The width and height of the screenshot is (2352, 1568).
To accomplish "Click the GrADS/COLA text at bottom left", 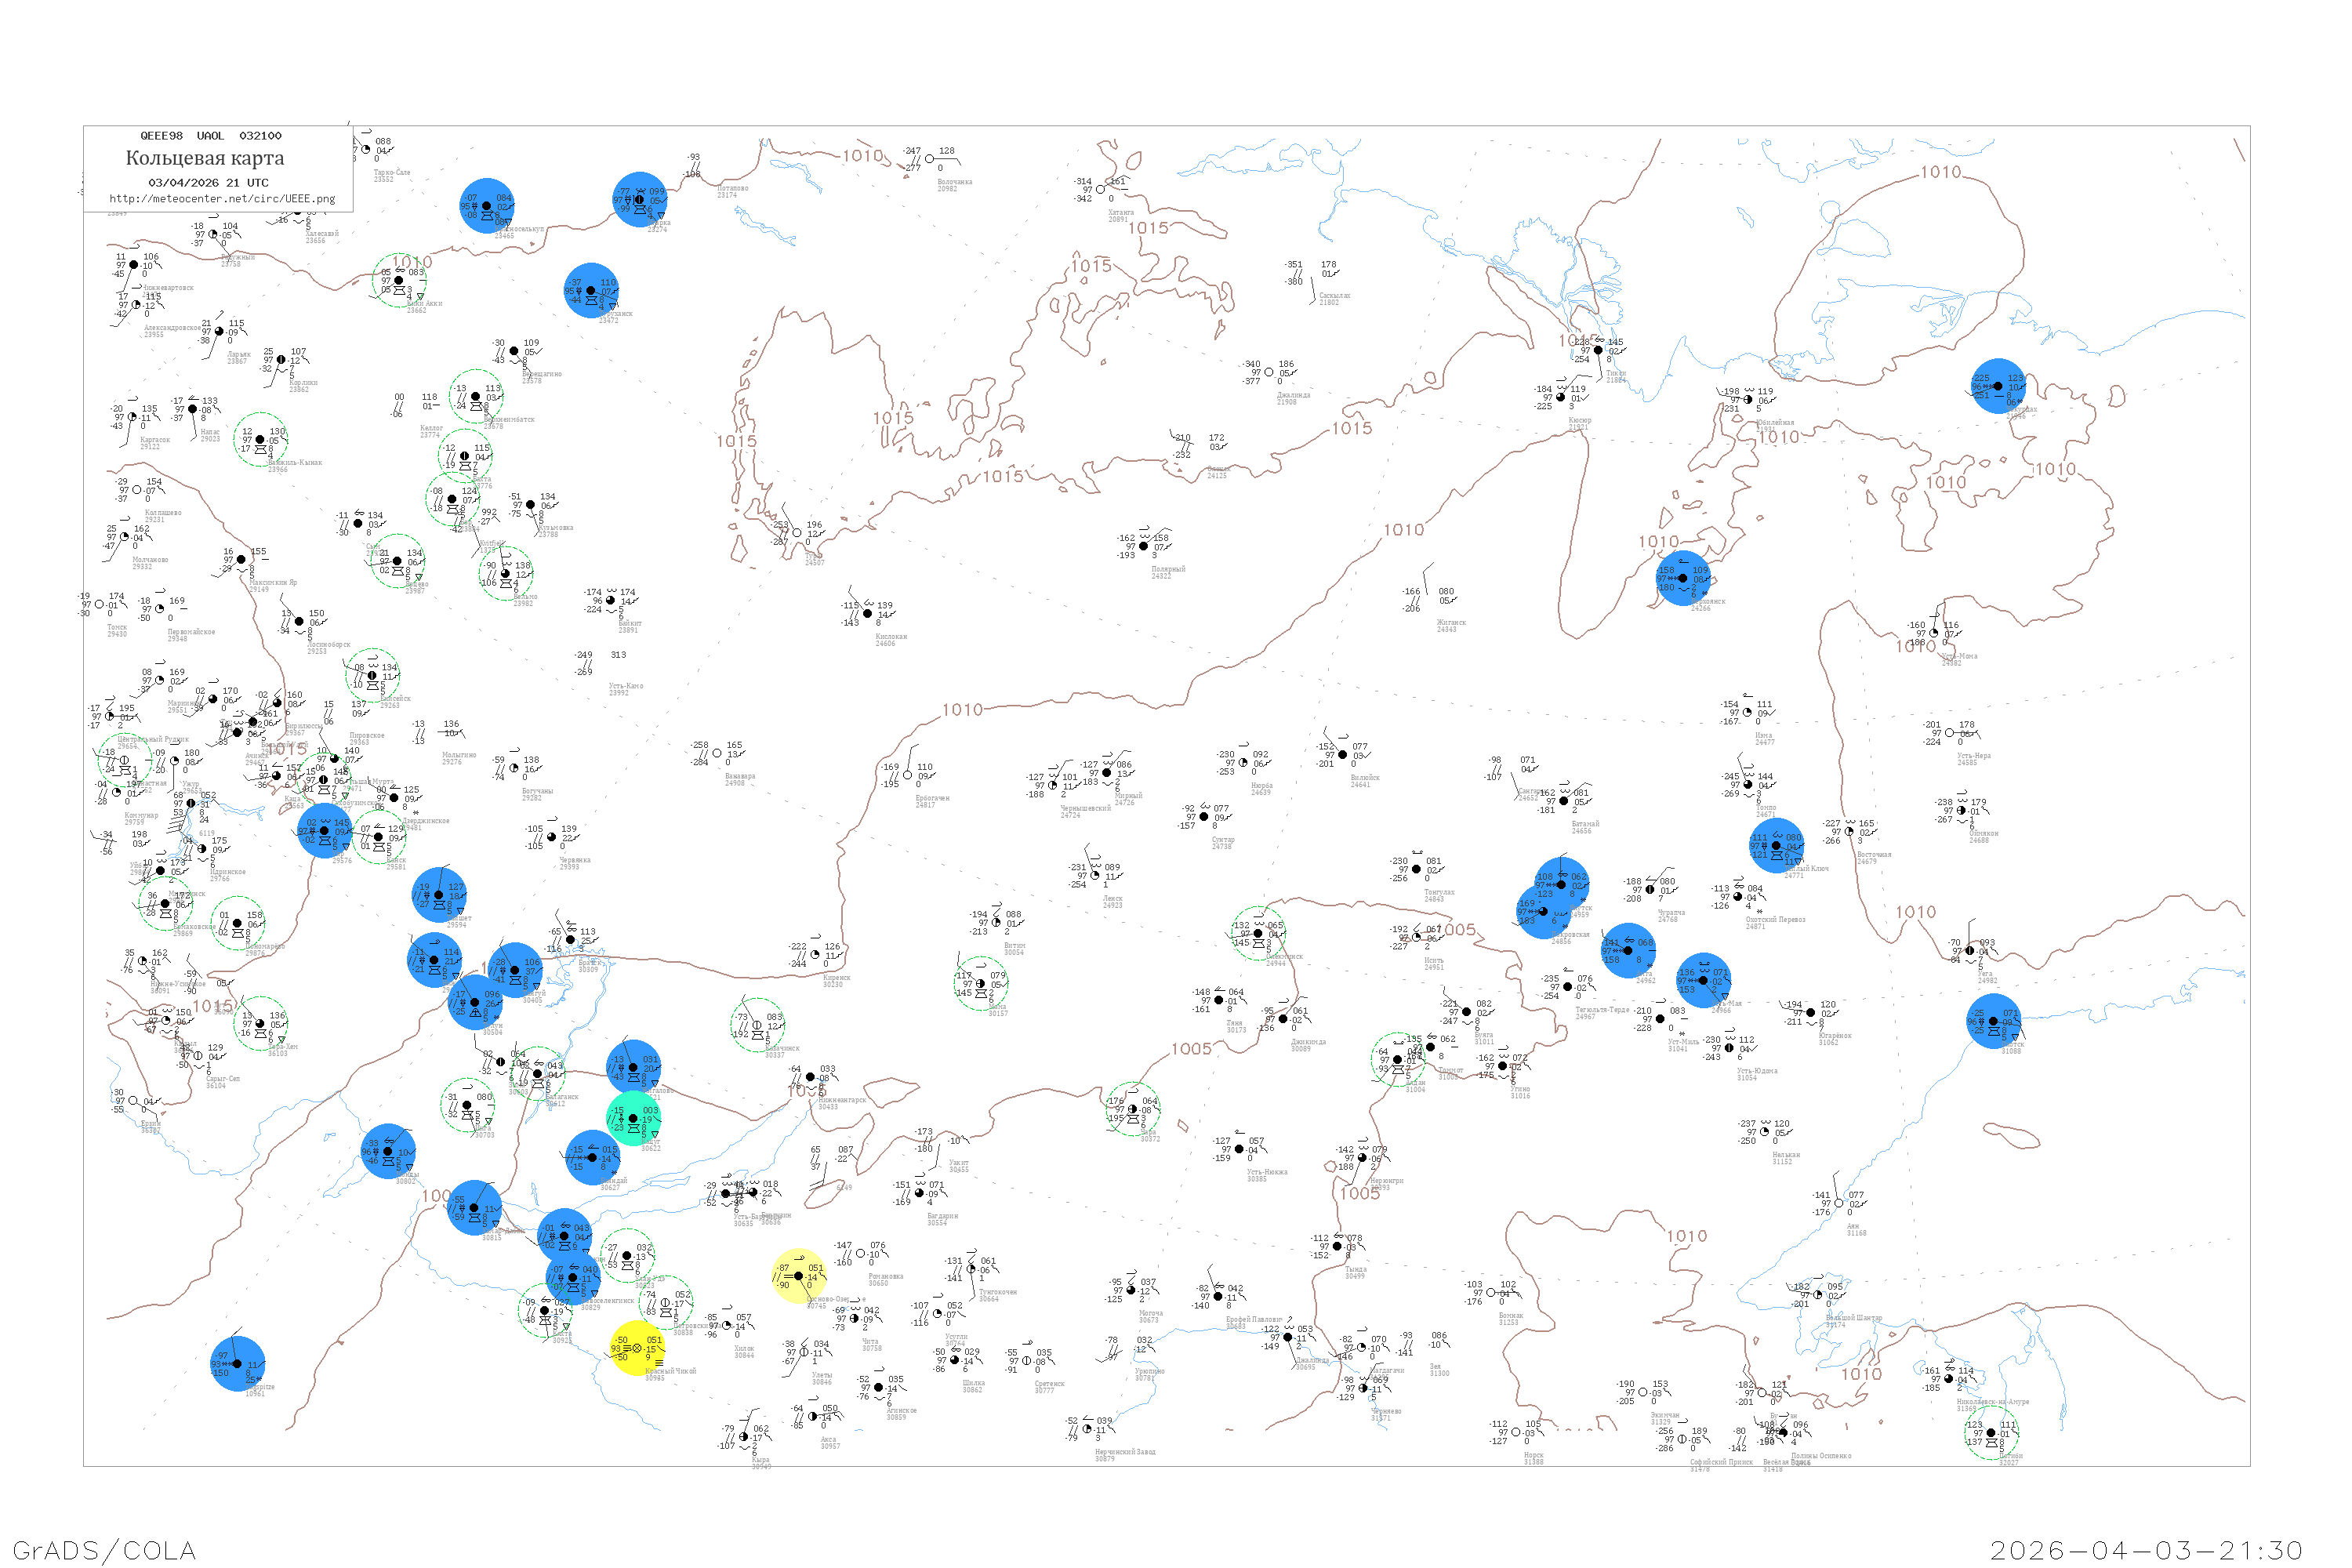I will [x=104, y=1550].
